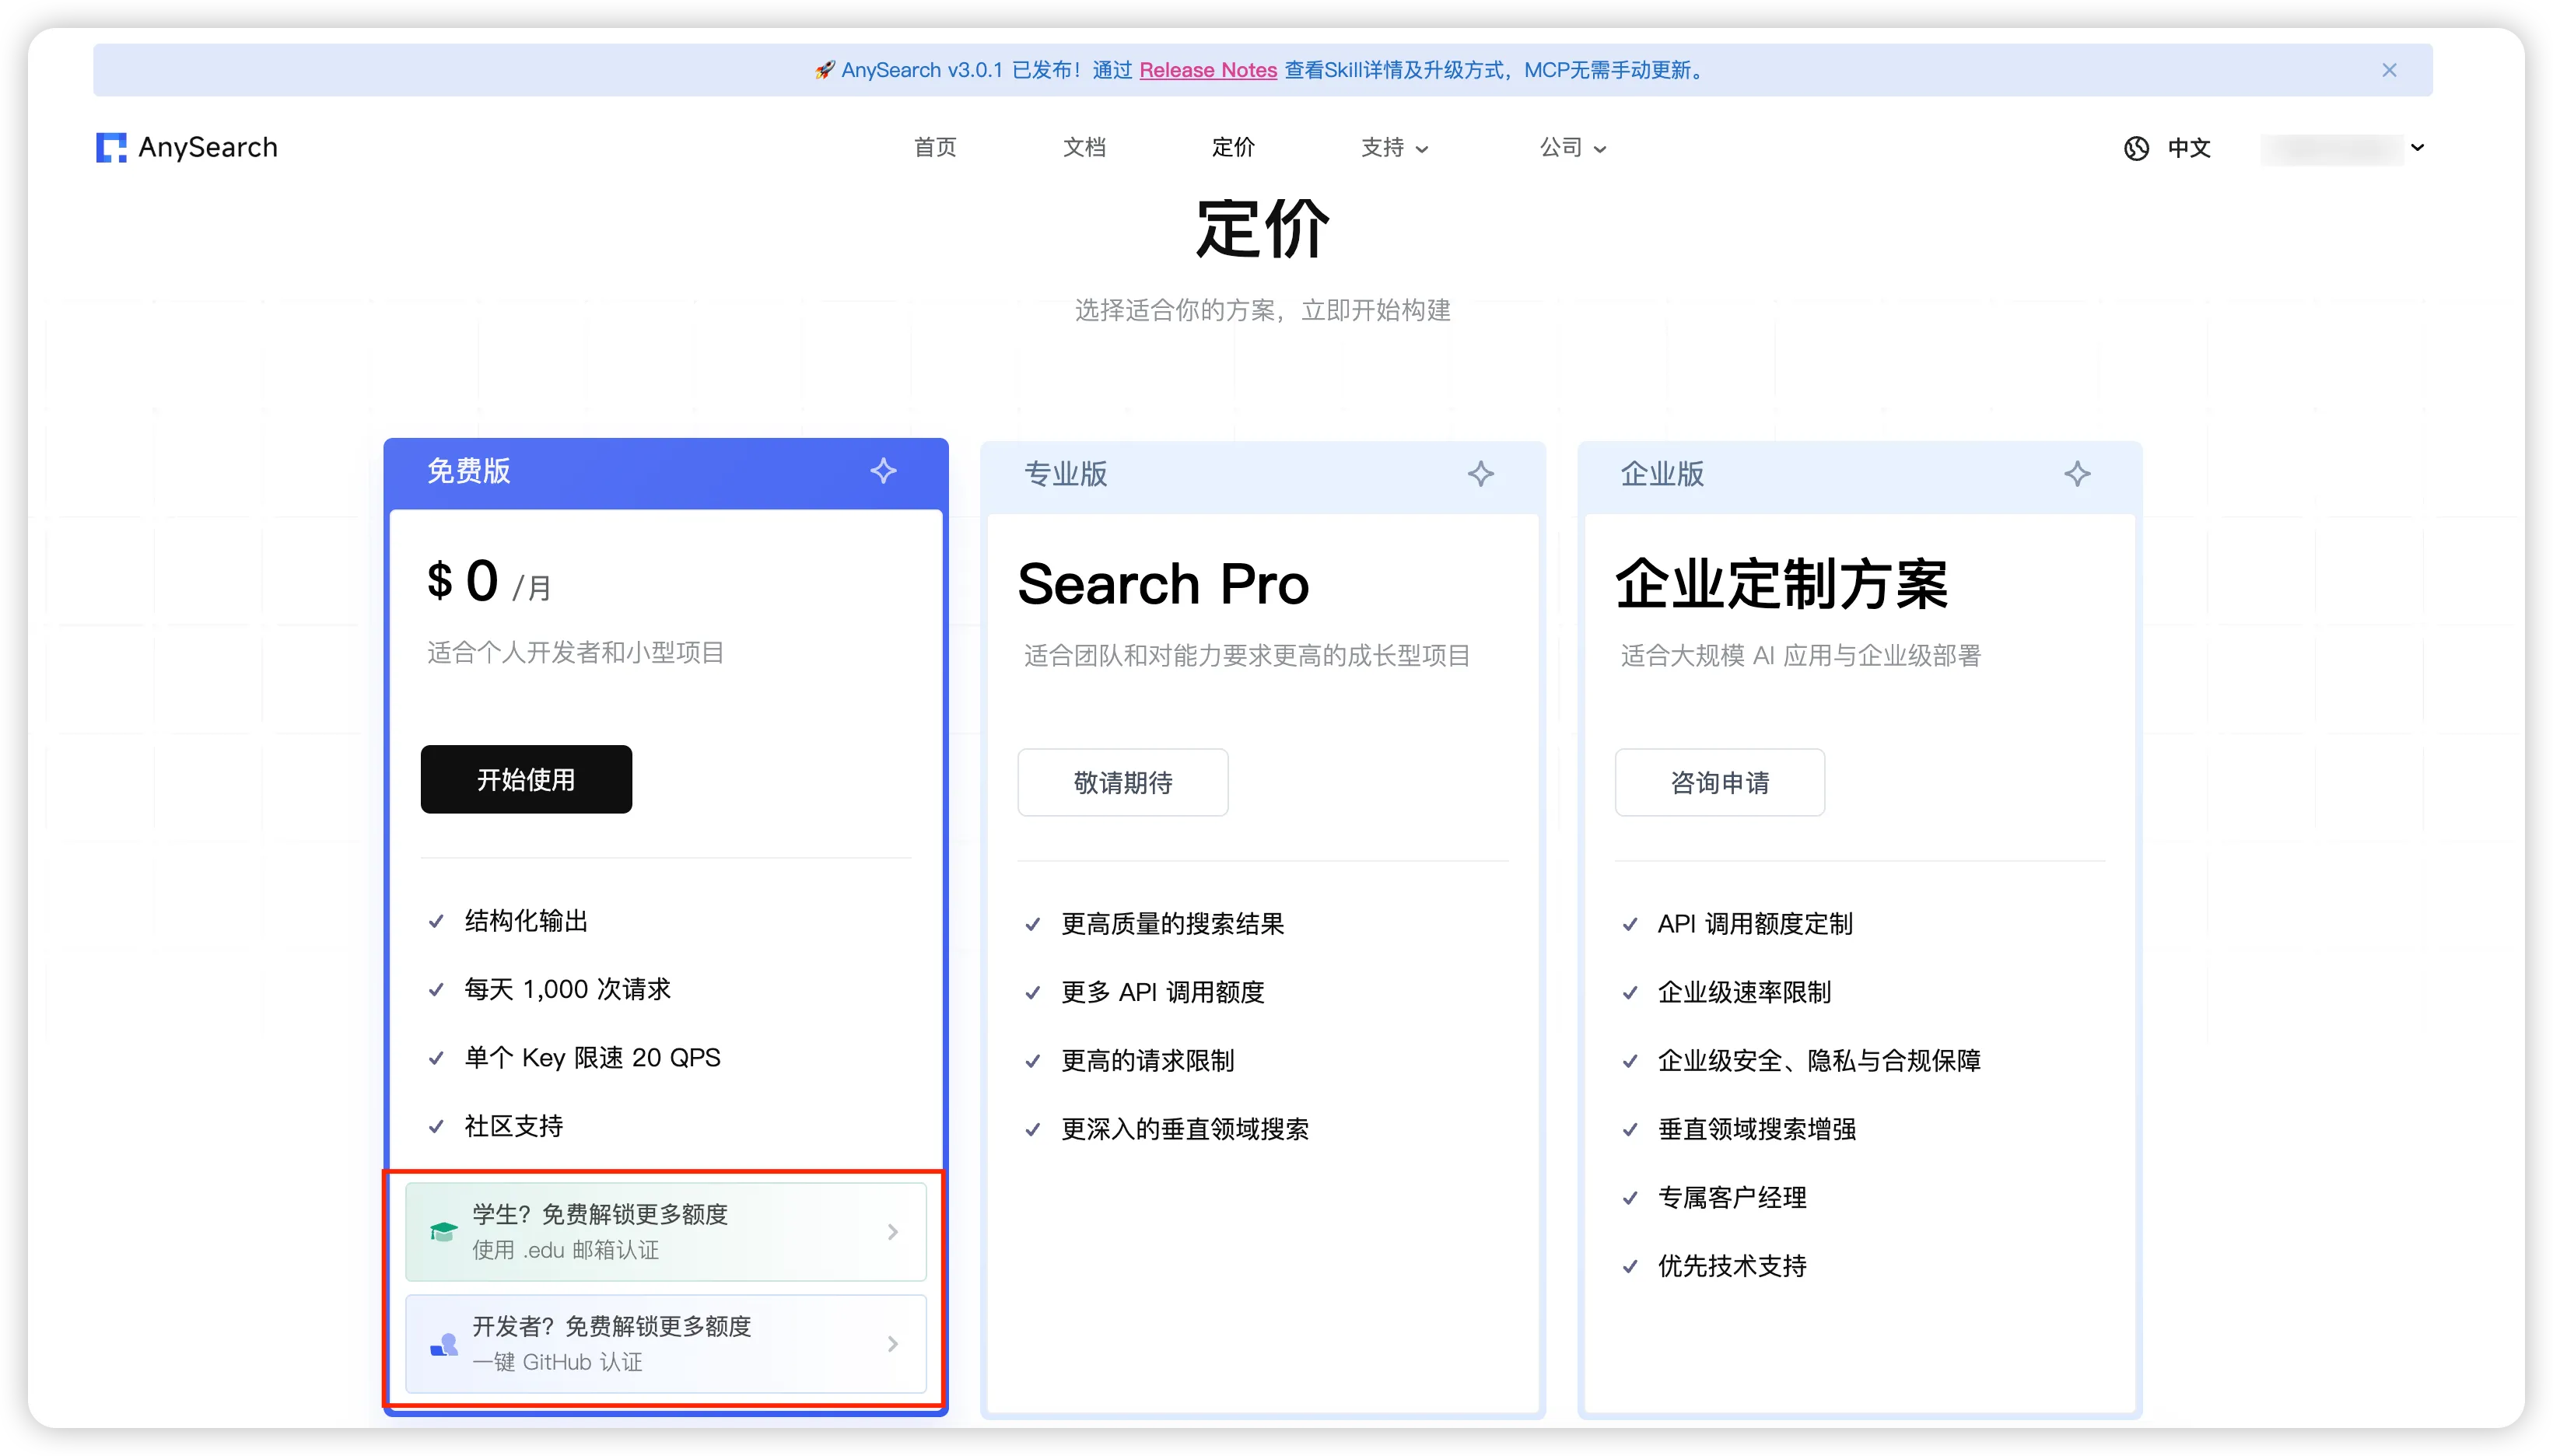Image resolution: width=2553 pixels, height=1456 pixels.
Task: Click 优先技术支持 feature text
Action: (x=1732, y=1266)
